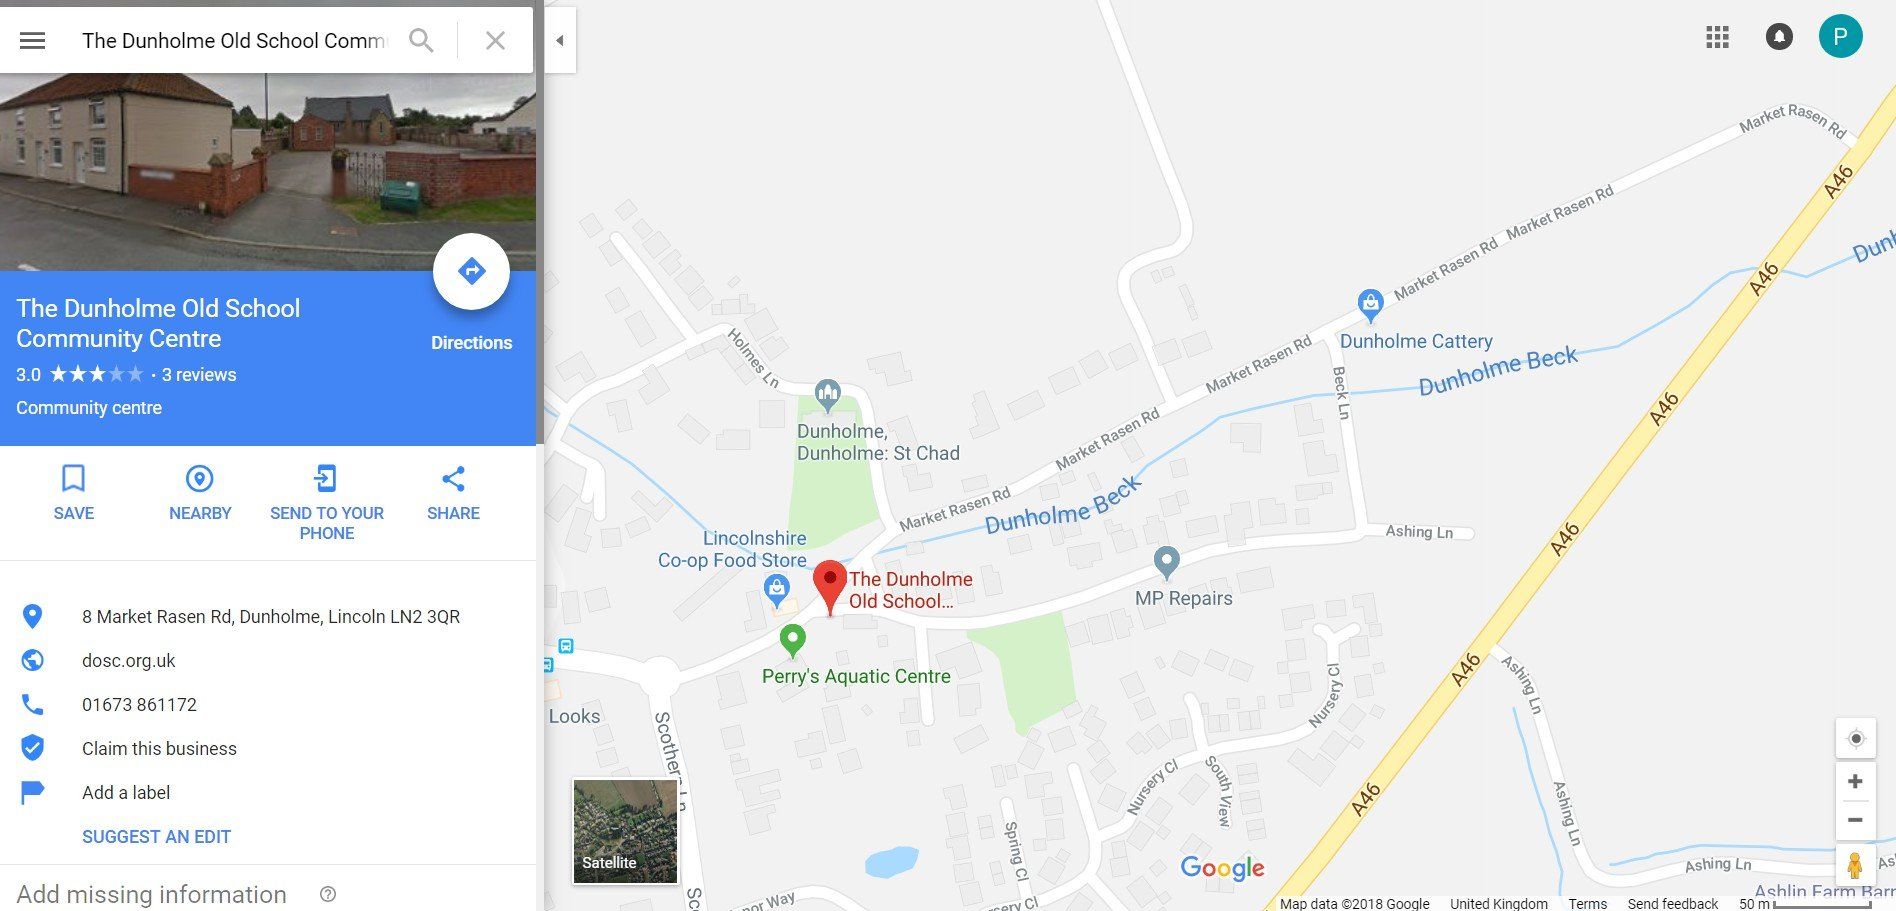Clear the search with the X icon
1896x911 pixels.
tap(495, 41)
